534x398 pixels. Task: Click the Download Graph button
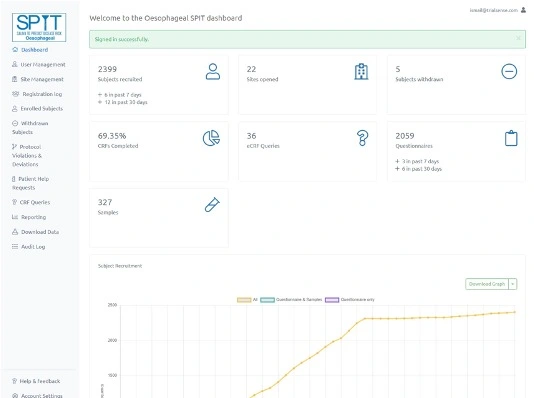(x=487, y=284)
